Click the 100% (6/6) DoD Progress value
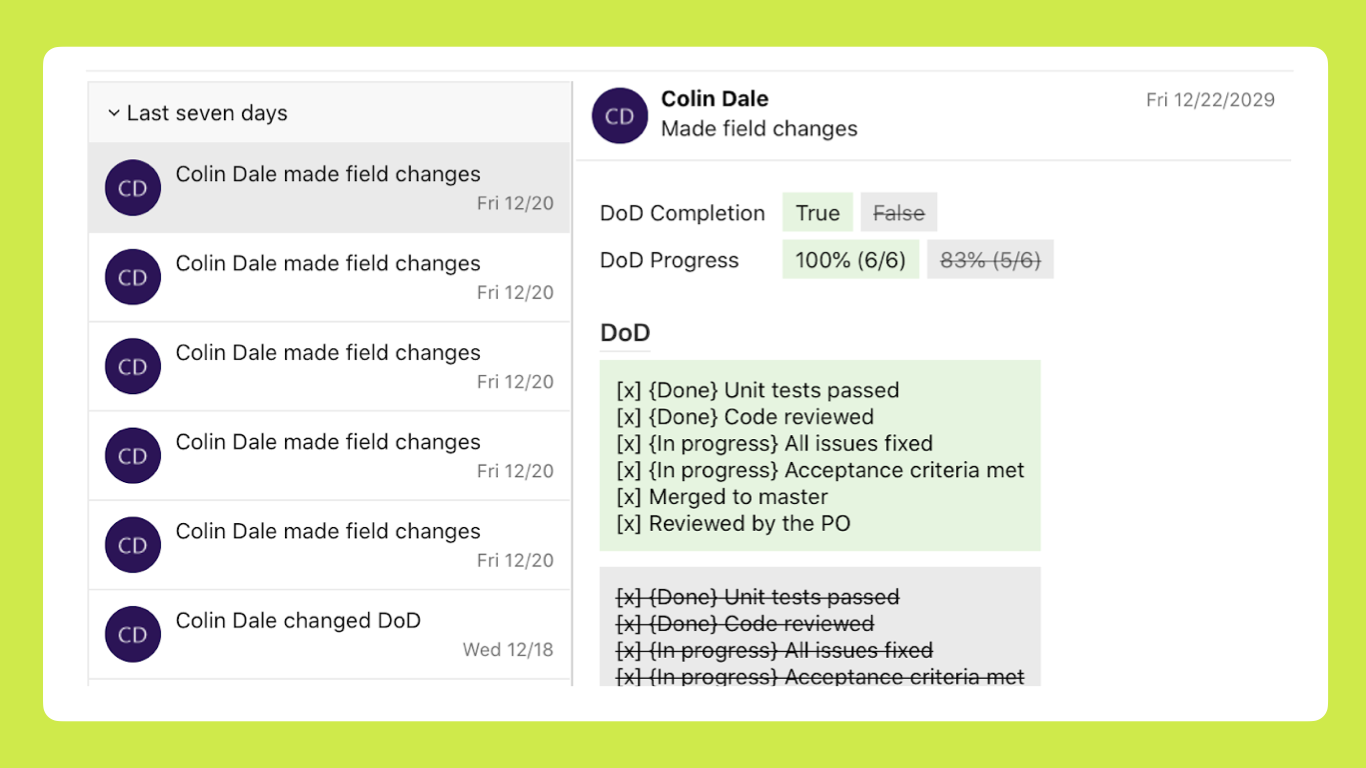This screenshot has width=1366, height=768. coord(850,260)
